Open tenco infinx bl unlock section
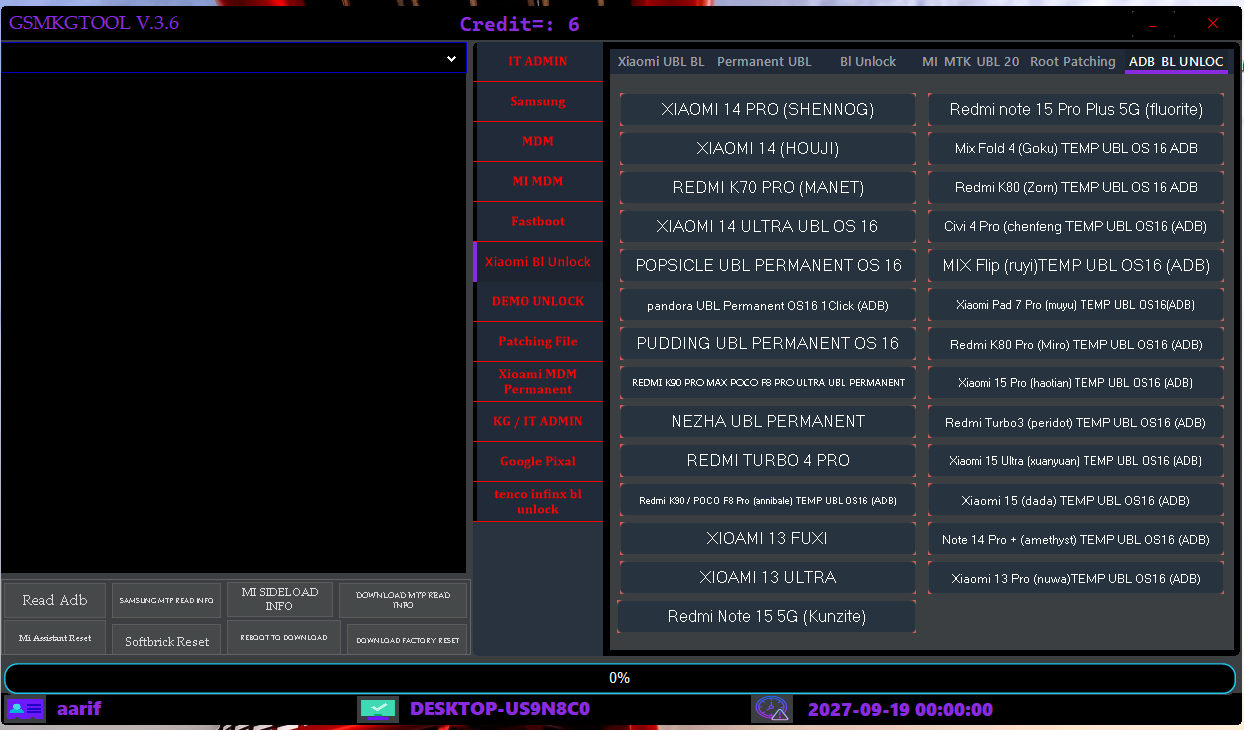The image size is (1244, 730). pyautogui.click(x=538, y=502)
